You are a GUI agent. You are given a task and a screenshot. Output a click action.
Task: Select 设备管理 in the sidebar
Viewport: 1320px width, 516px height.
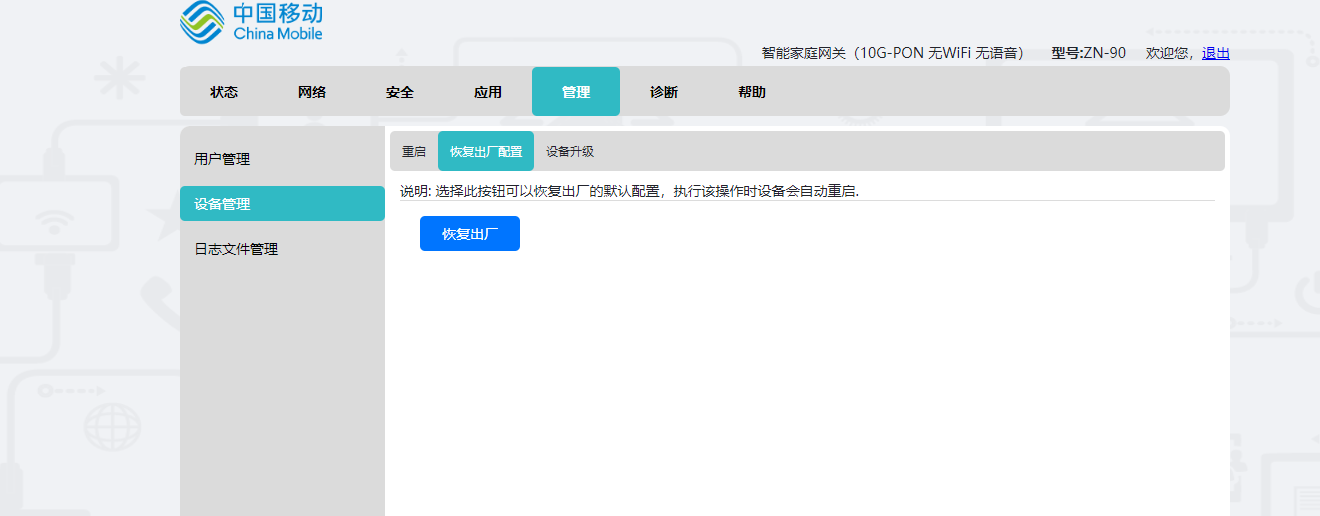tap(282, 204)
